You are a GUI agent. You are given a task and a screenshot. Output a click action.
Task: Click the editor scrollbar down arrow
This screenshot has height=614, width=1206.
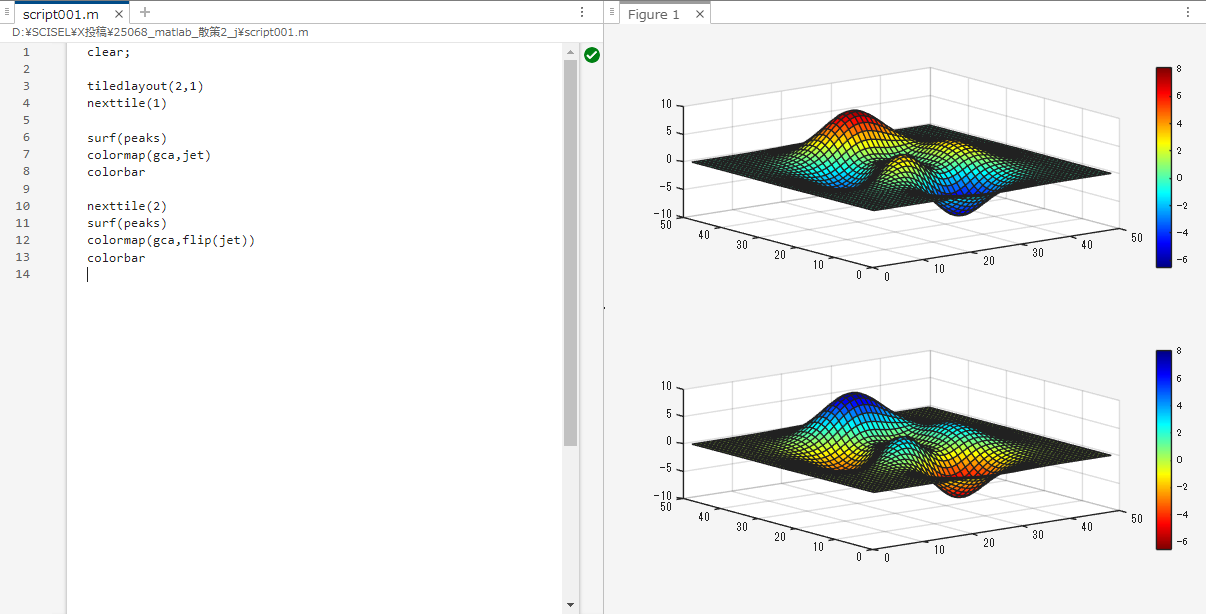[x=570, y=605]
